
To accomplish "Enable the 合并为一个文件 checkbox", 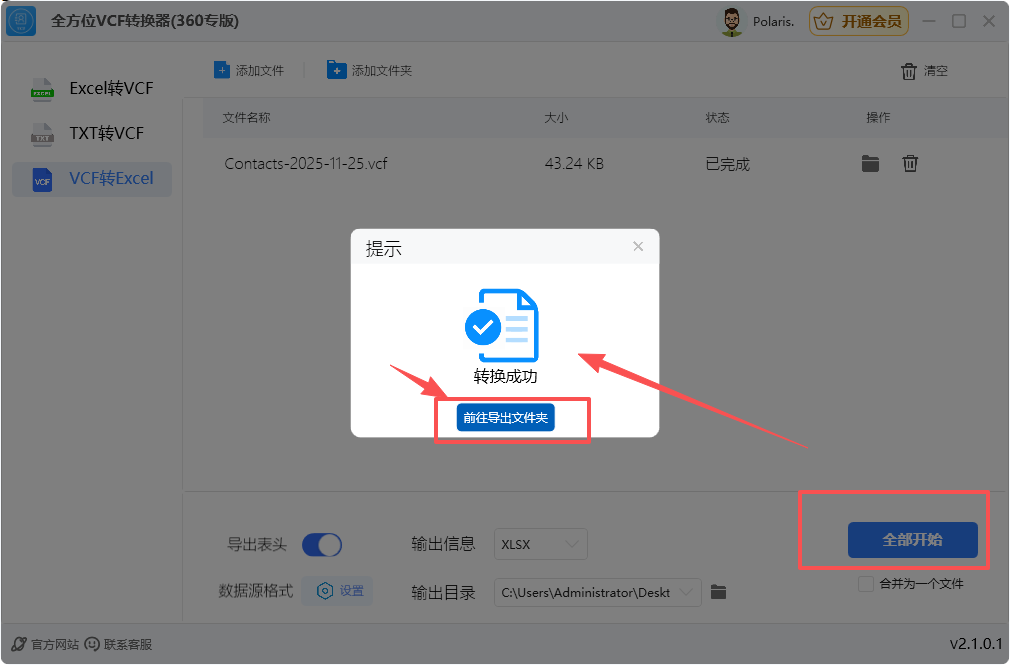I will 864,583.
